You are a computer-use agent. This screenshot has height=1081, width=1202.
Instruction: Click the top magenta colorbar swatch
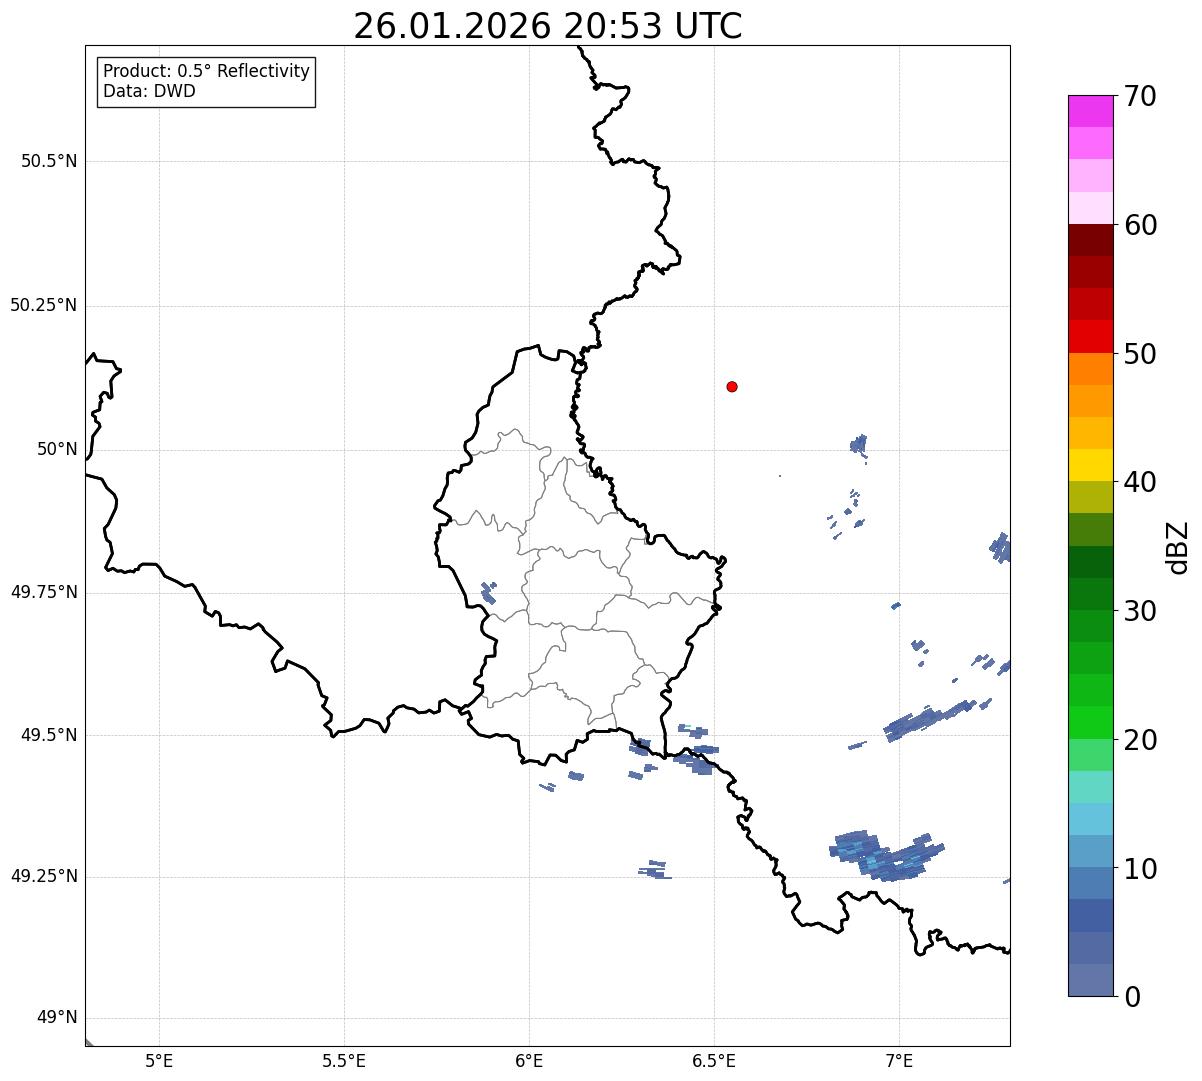[1090, 111]
